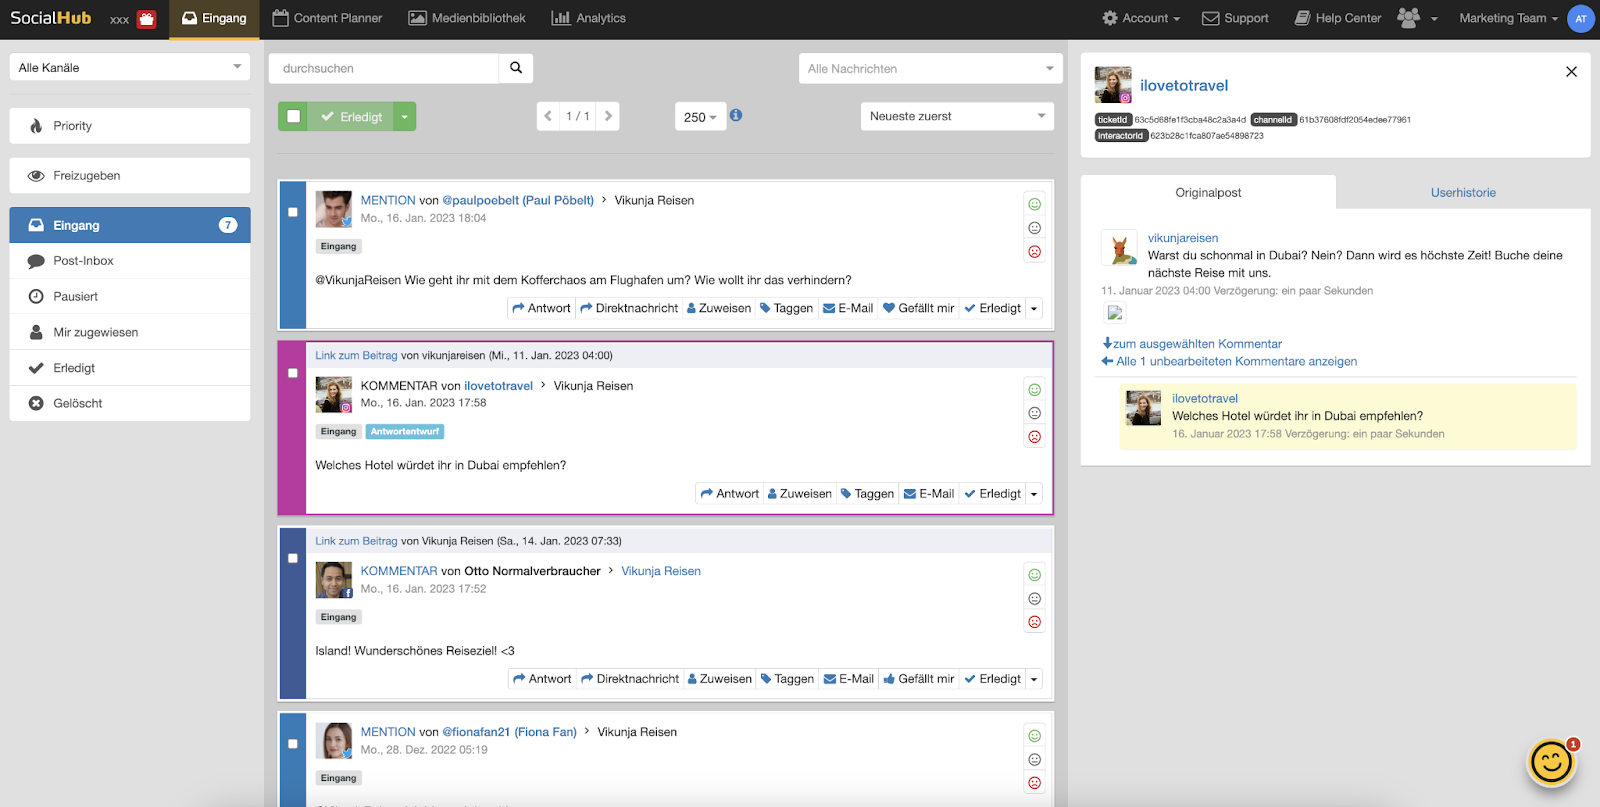Click the AT user avatar
The height and width of the screenshot is (807, 1600).
[x=1581, y=18]
